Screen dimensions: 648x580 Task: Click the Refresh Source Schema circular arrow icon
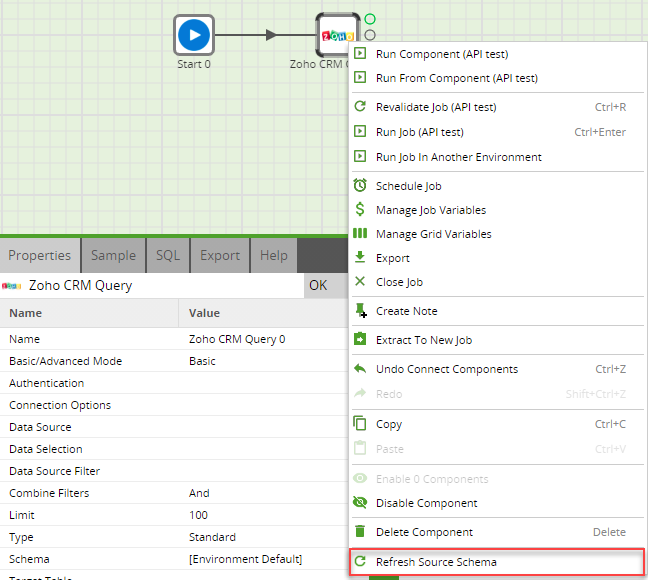[360, 561]
